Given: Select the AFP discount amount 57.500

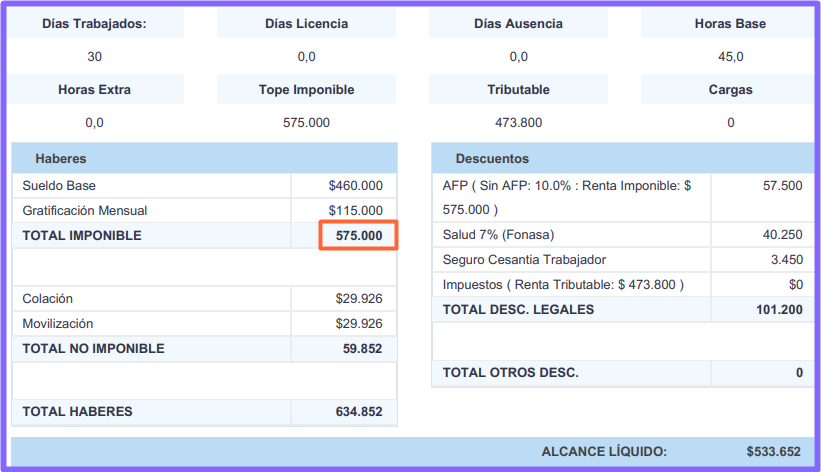Looking at the screenshot, I should (x=782, y=185).
